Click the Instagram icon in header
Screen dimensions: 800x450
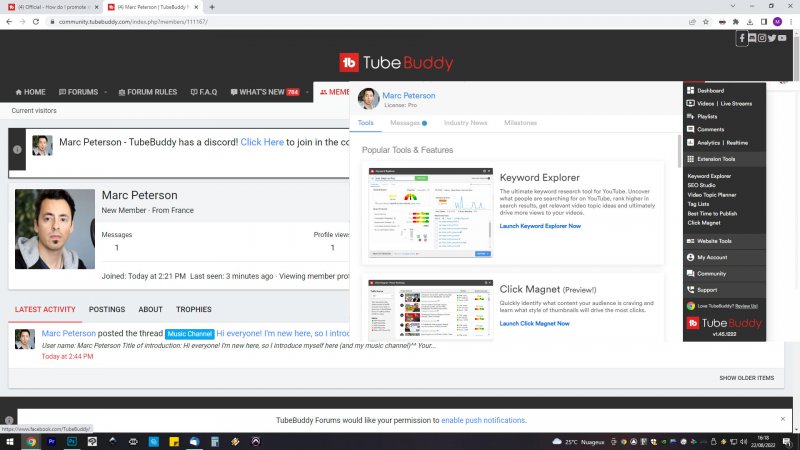point(762,38)
